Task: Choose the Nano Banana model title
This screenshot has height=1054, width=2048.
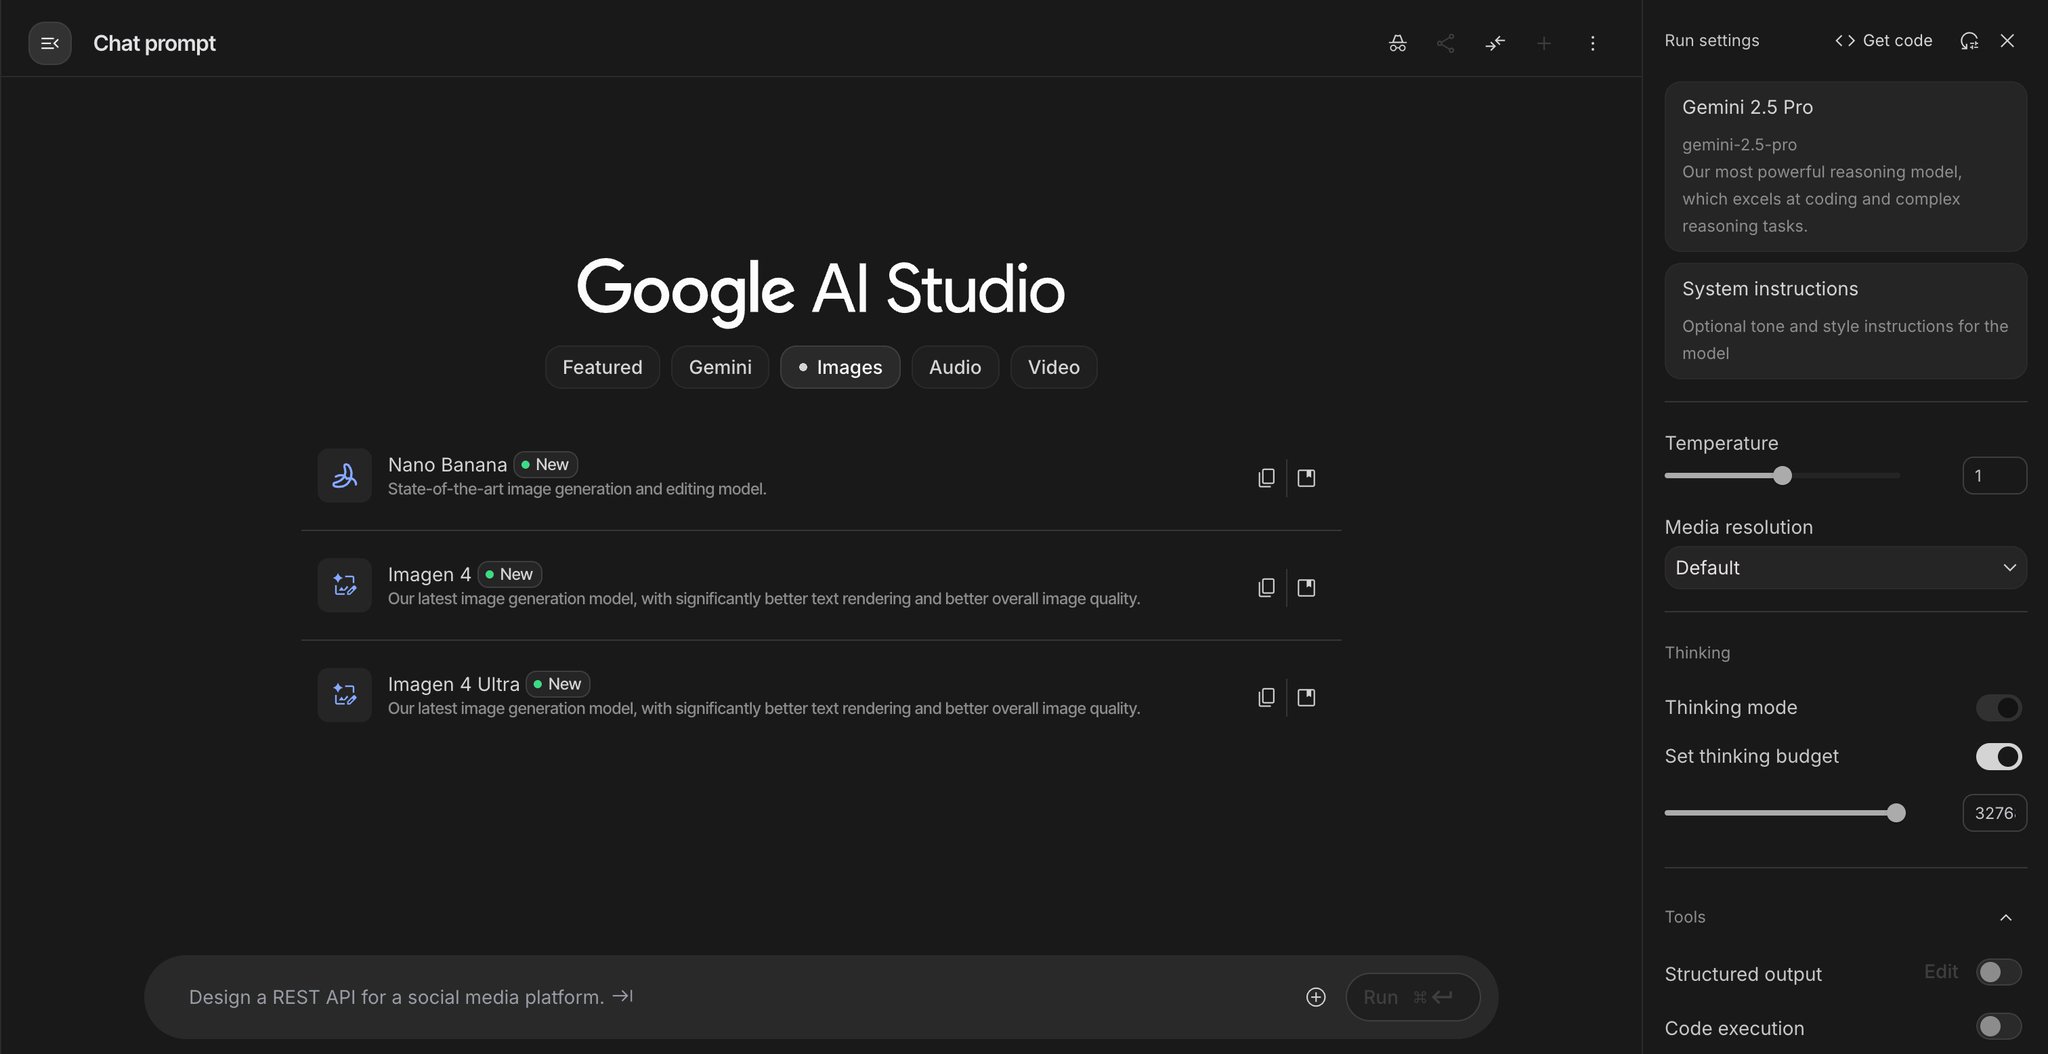Action: click(447, 465)
